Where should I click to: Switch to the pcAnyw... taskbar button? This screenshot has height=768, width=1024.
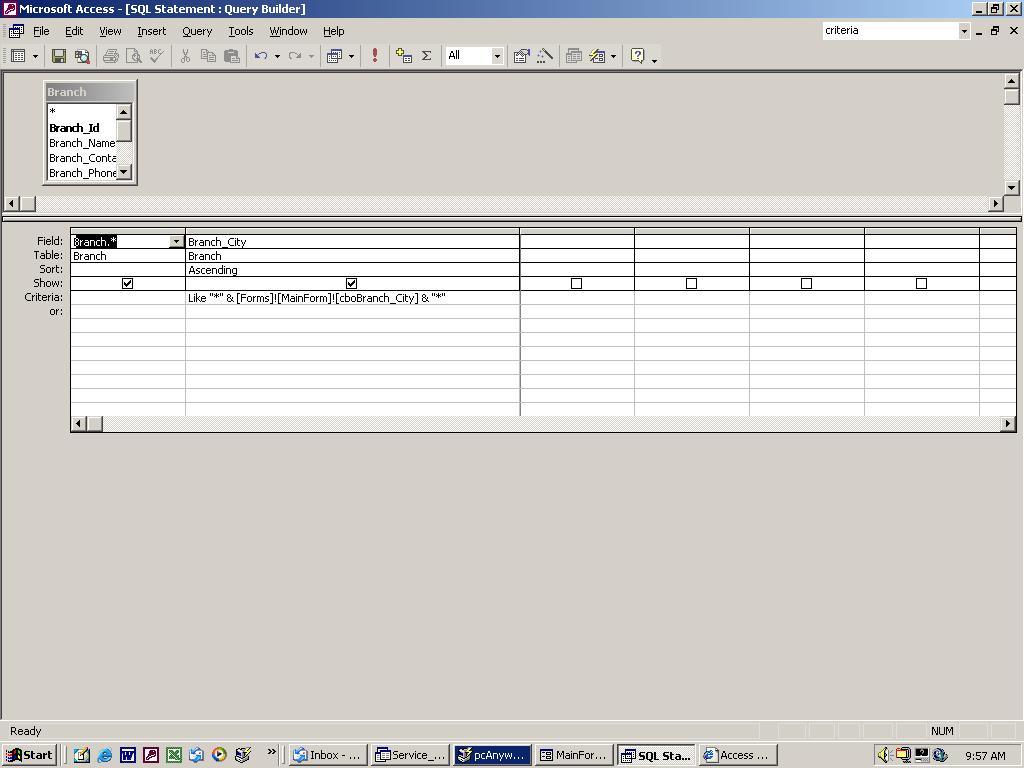[492, 755]
